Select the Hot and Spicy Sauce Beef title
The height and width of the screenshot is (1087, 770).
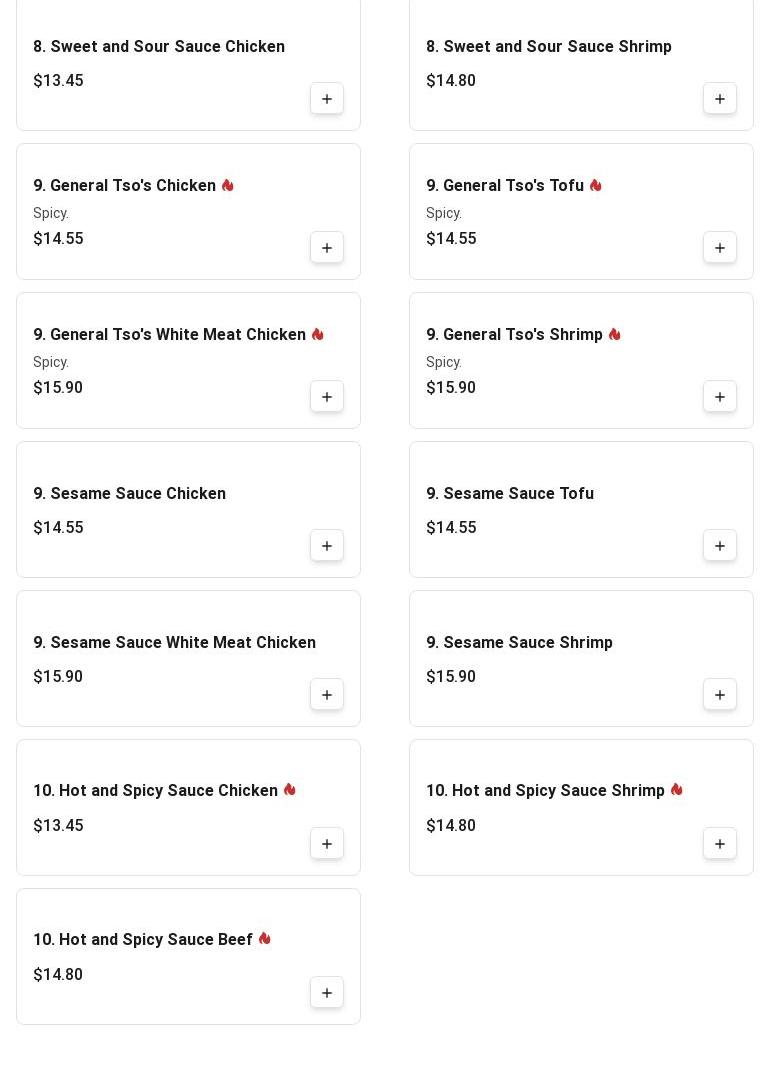pyautogui.click(x=143, y=940)
